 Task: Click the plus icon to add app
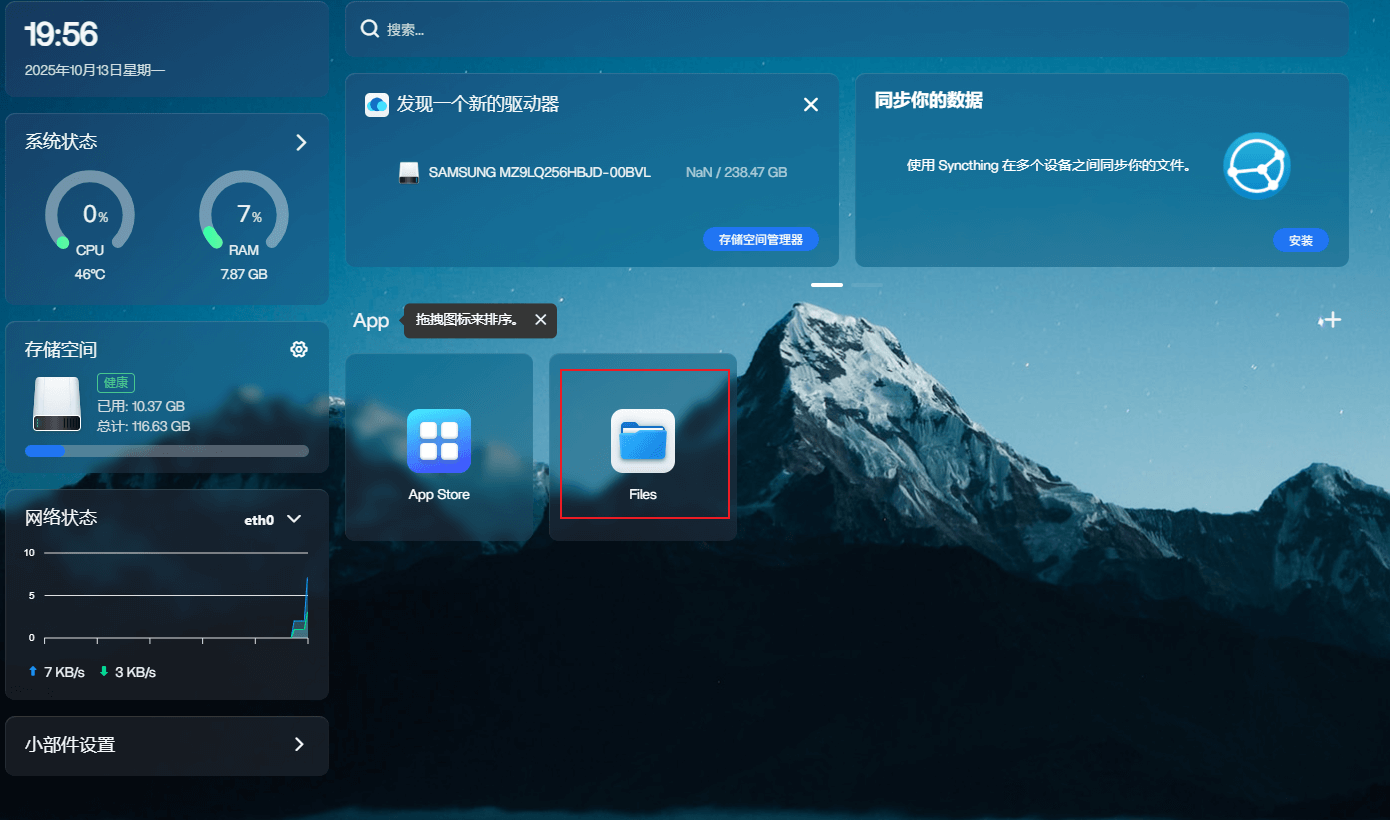[x=1330, y=320]
